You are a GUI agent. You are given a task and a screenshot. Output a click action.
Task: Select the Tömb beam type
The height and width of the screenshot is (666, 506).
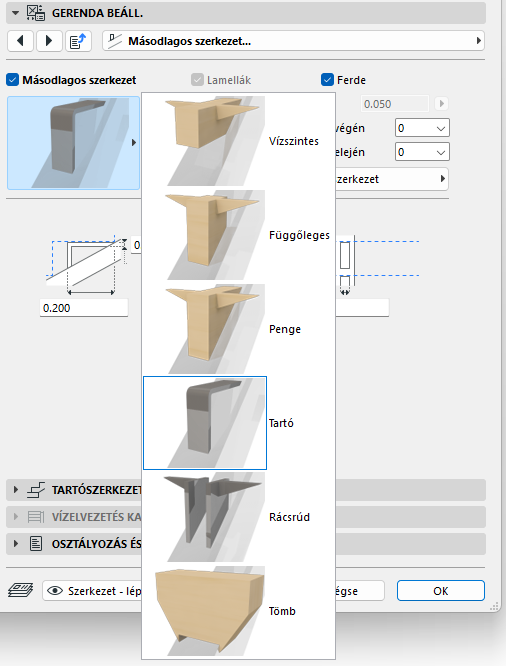(238, 611)
